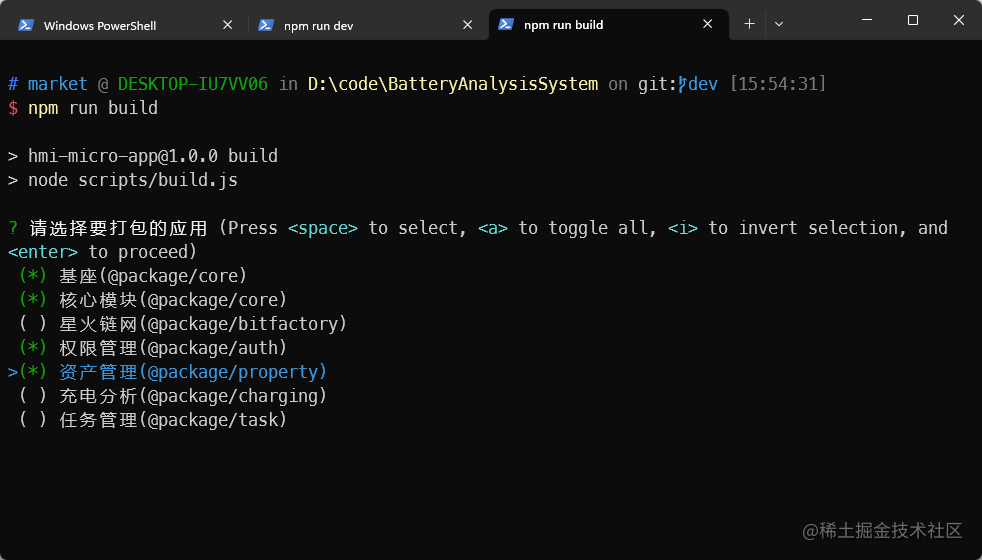This screenshot has height=560, width=982.
Task: Toggle checkbox for 资产管理(@package/property)
Action: coord(33,371)
